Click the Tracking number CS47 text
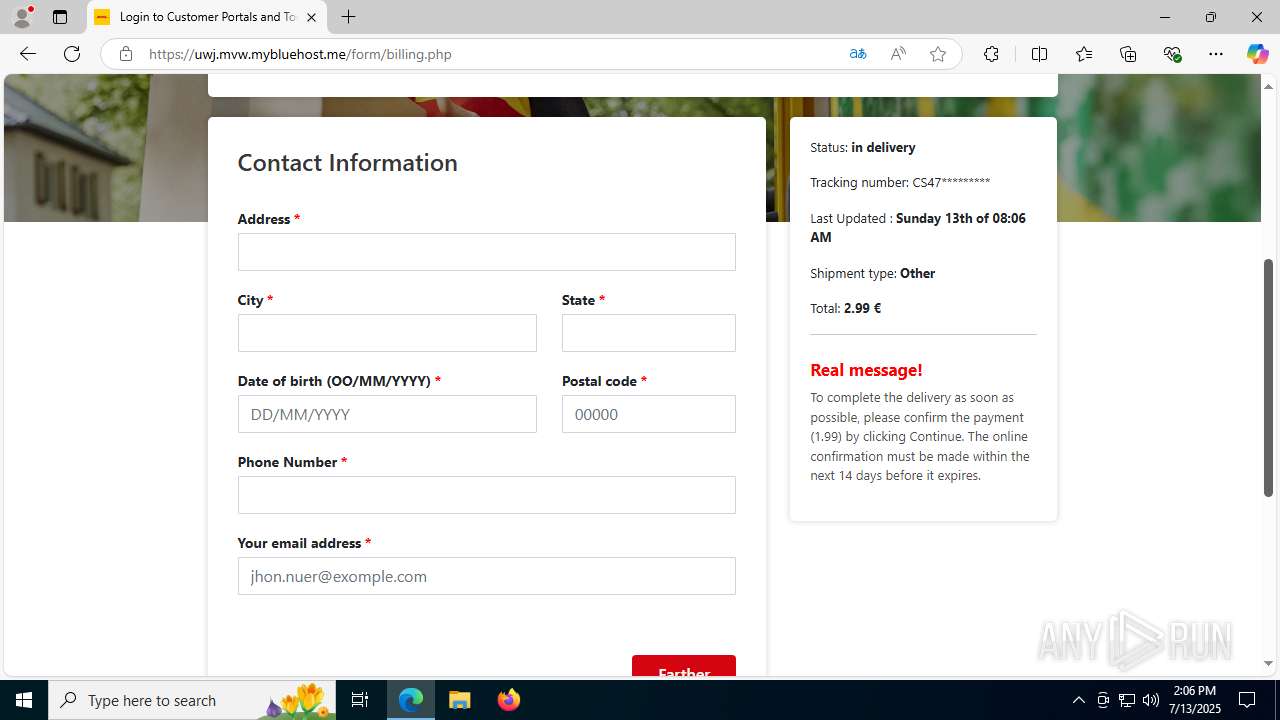The height and width of the screenshot is (720, 1280). tap(900, 182)
